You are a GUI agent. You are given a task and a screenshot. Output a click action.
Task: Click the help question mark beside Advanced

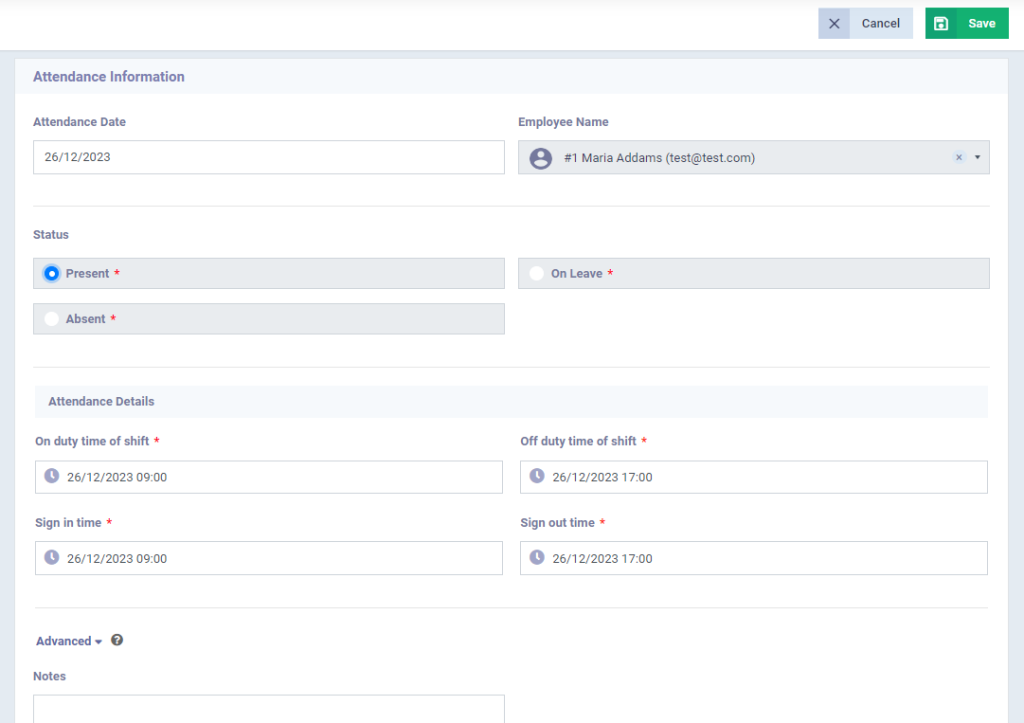[x=117, y=640]
